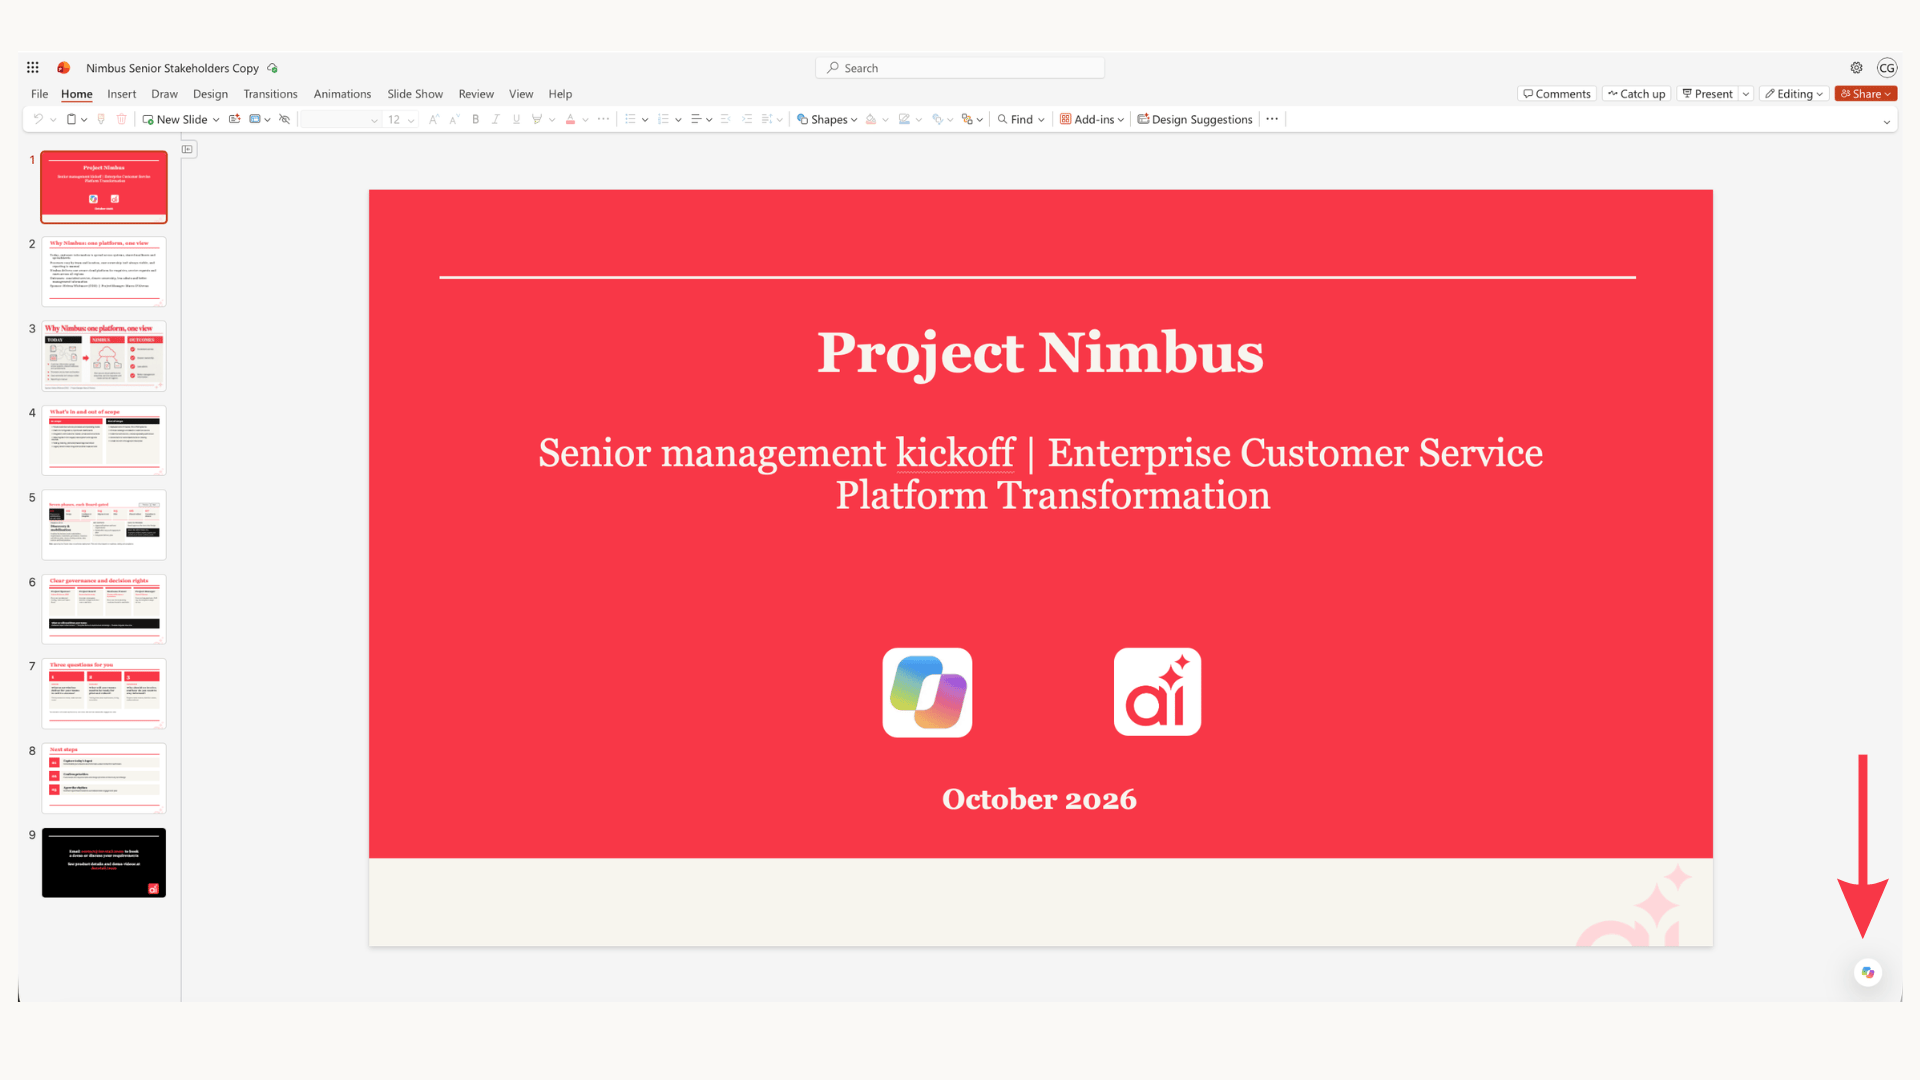The width and height of the screenshot is (1920, 1080).
Task: Open the Copilot floating button
Action: click(1867, 972)
